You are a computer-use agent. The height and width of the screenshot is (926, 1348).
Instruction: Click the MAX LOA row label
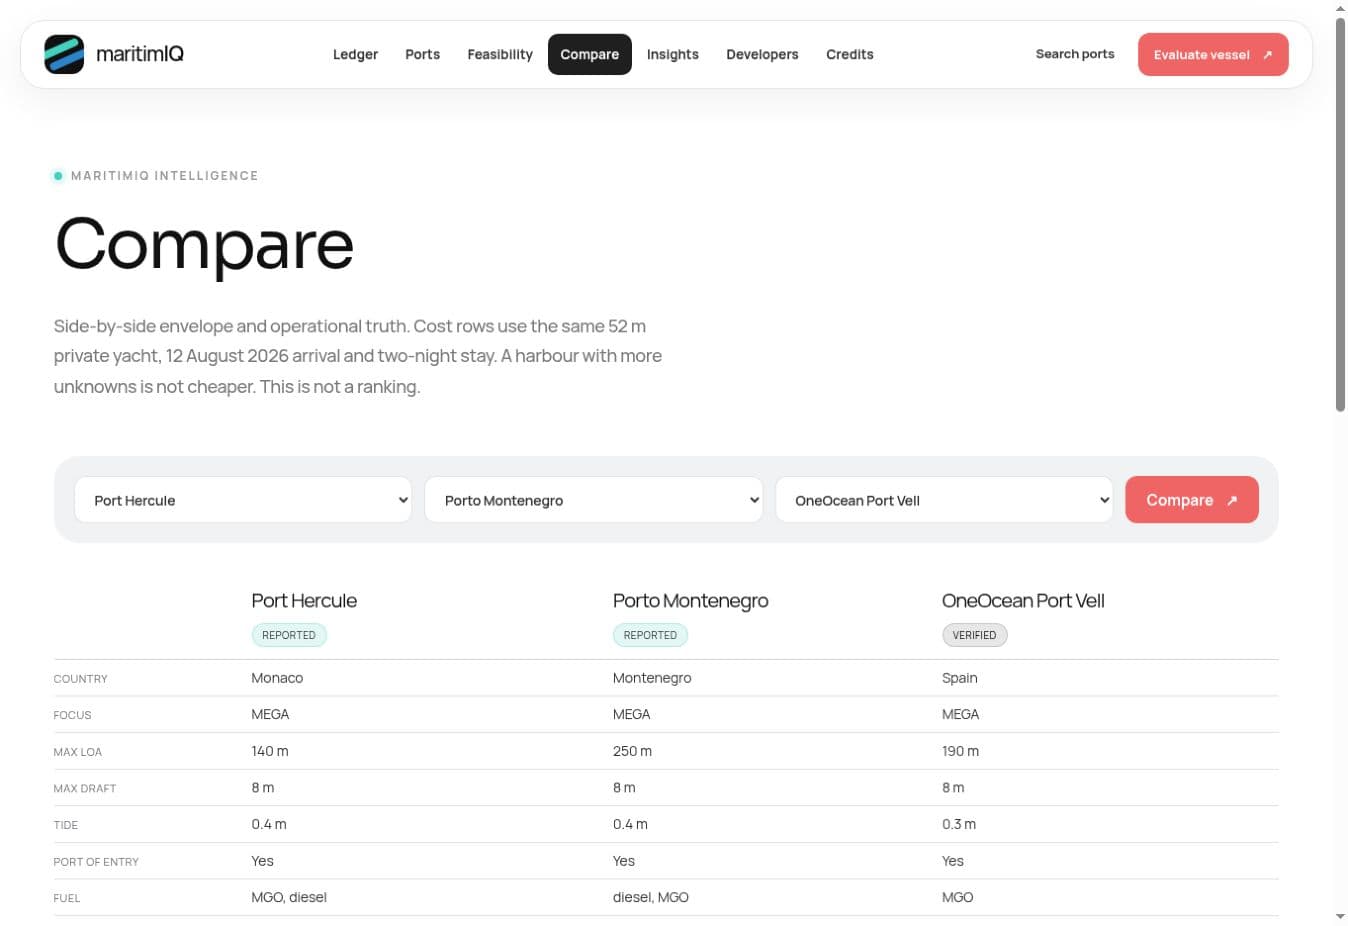77,752
